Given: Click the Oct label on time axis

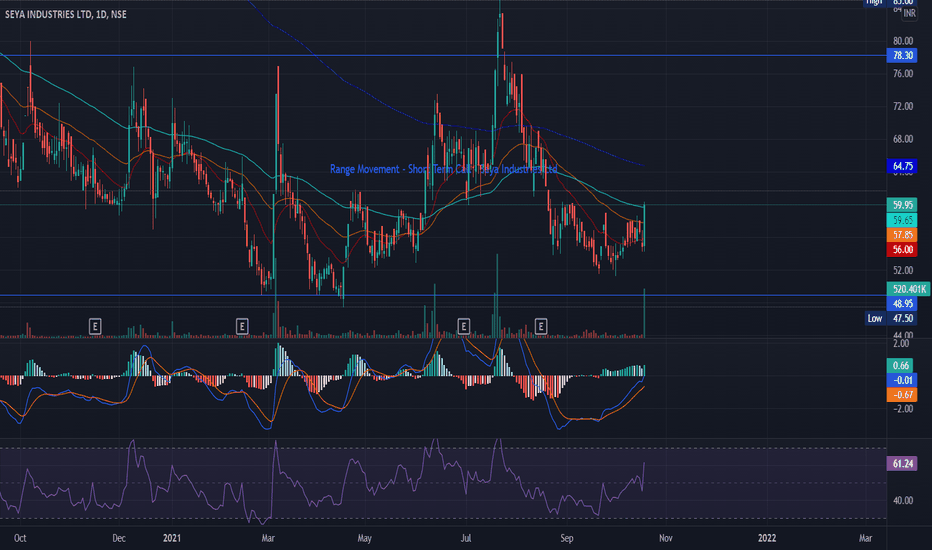Looking at the screenshot, I should [20, 538].
